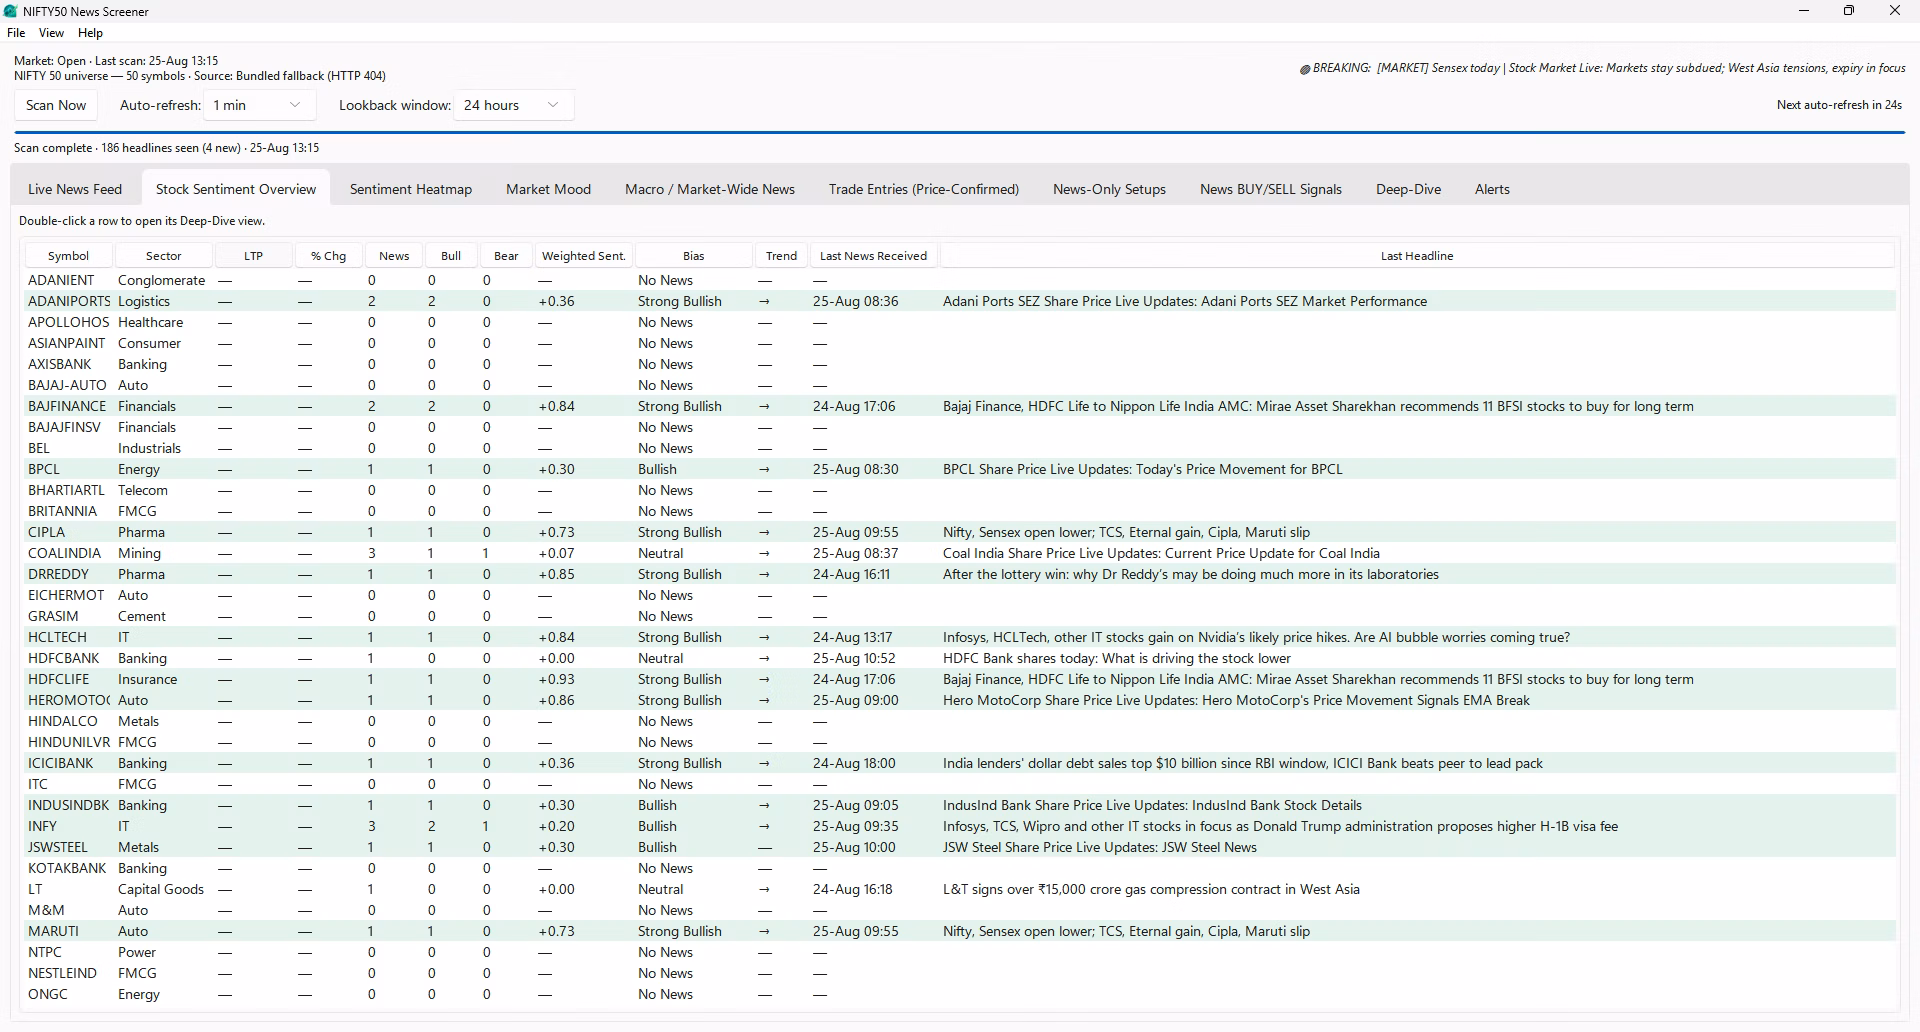Select the BAJFINANCE symbol cell

pos(67,406)
